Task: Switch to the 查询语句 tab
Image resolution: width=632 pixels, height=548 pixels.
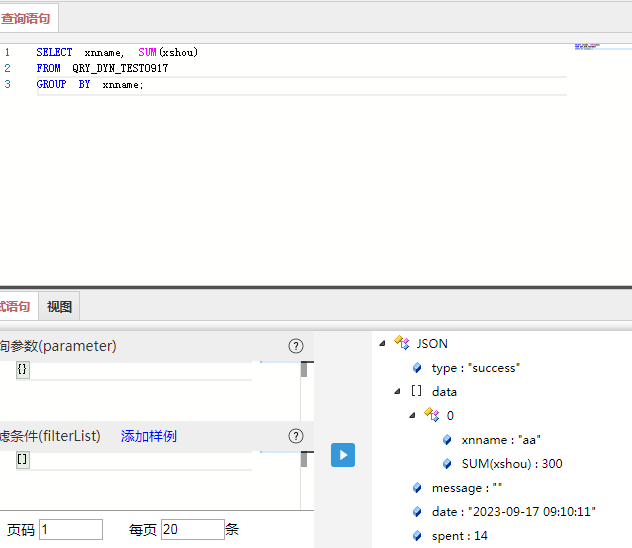Action: coord(26,18)
